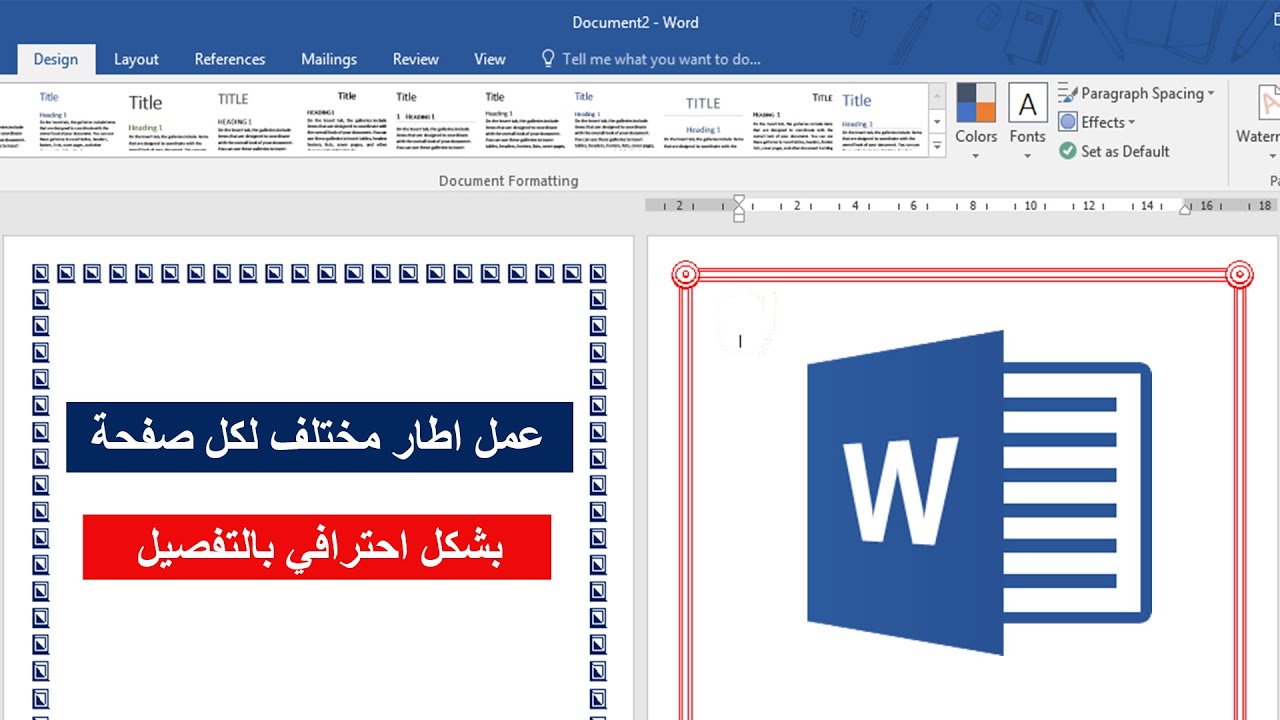Viewport: 1280px width, 720px height.
Task: Open the Review ribbon tab
Action: pyautogui.click(x=416, y=59)
